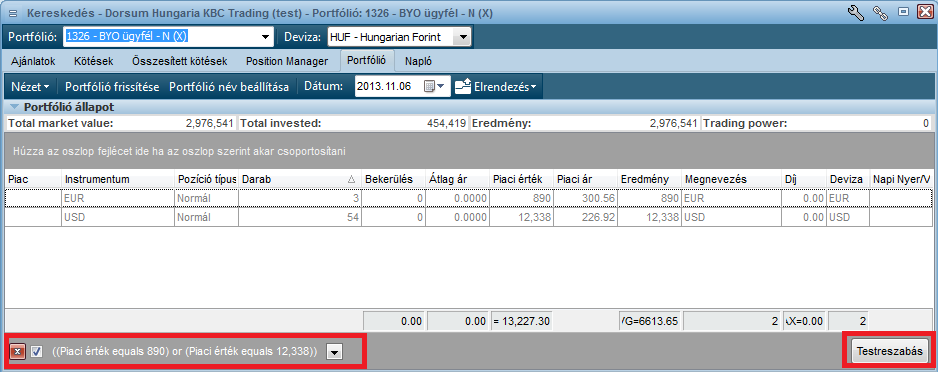This screenshot has height=372, width=938.
Task: Open the filter history dropdown arrow
Action: (335, 352)
